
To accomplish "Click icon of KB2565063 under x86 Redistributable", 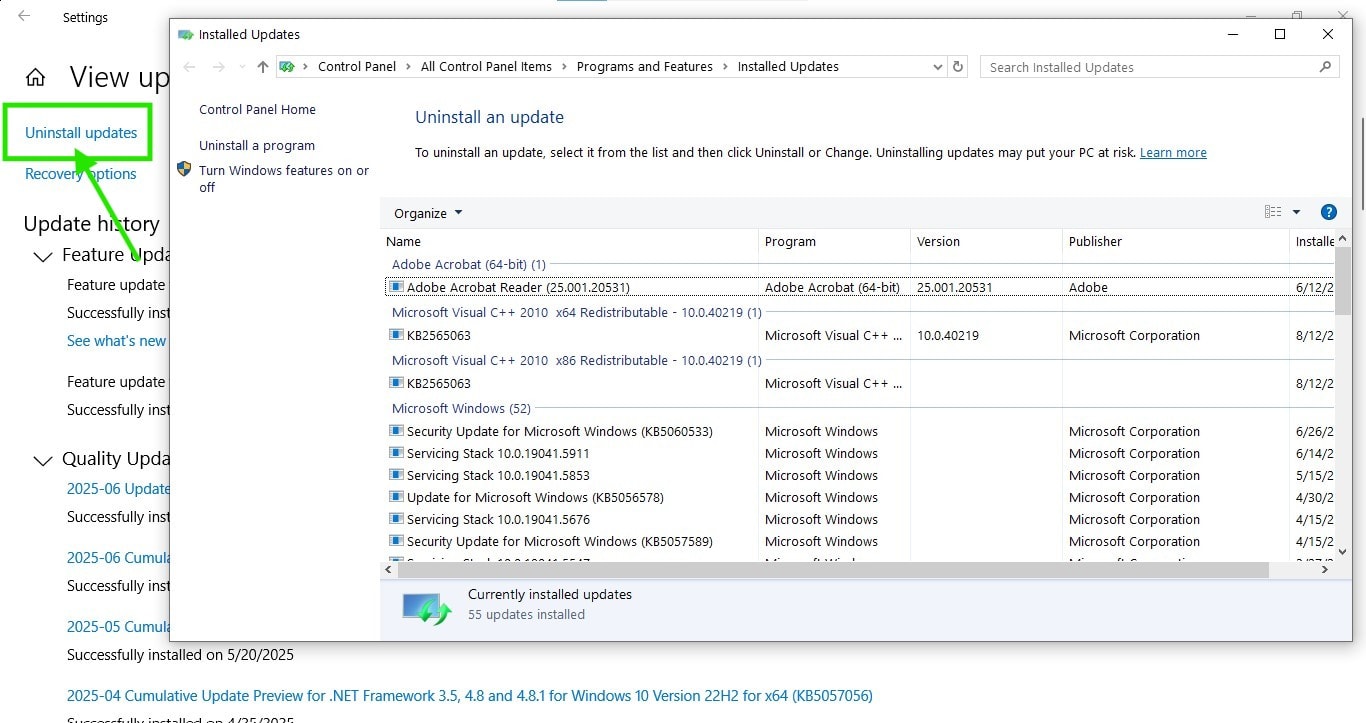I will coord(396,383).
